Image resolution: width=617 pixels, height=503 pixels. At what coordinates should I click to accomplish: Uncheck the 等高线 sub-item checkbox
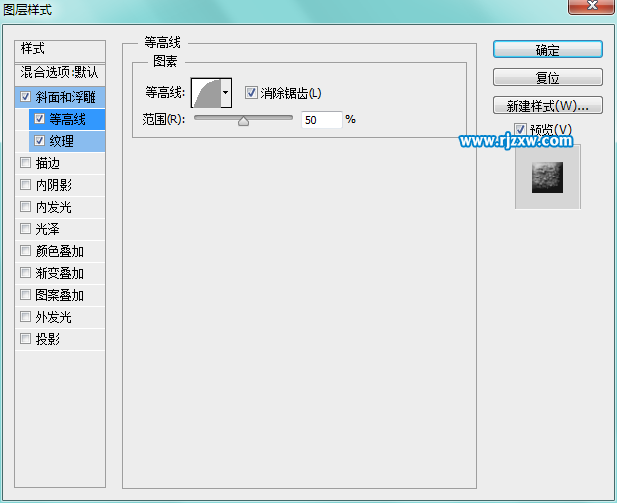39,118
